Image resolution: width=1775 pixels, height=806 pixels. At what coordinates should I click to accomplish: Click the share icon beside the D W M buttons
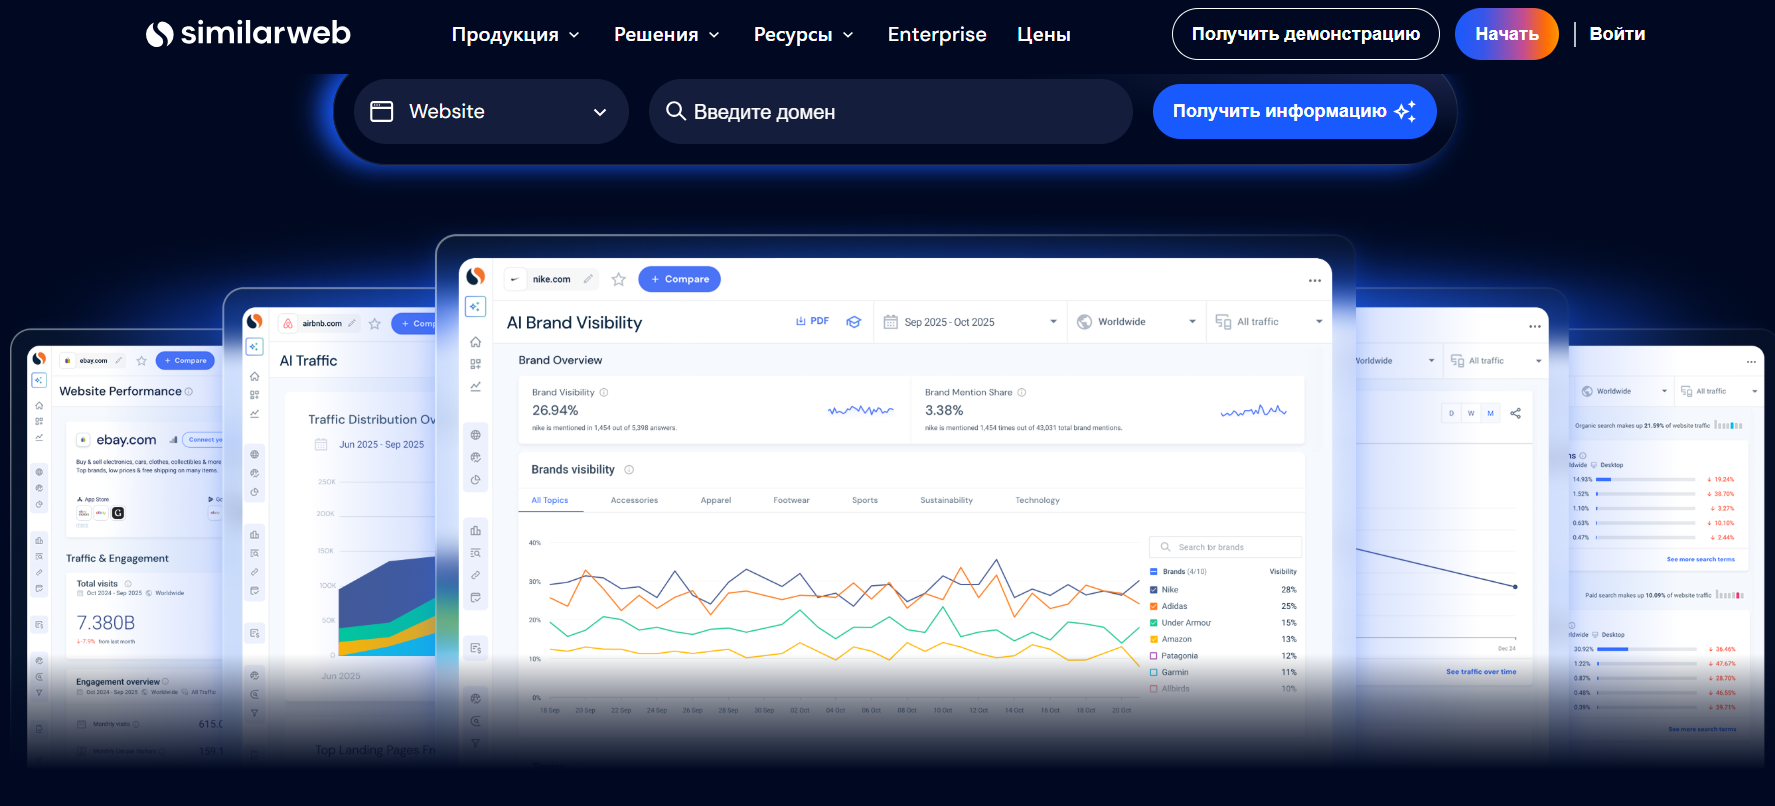[x=1516, y=413]
